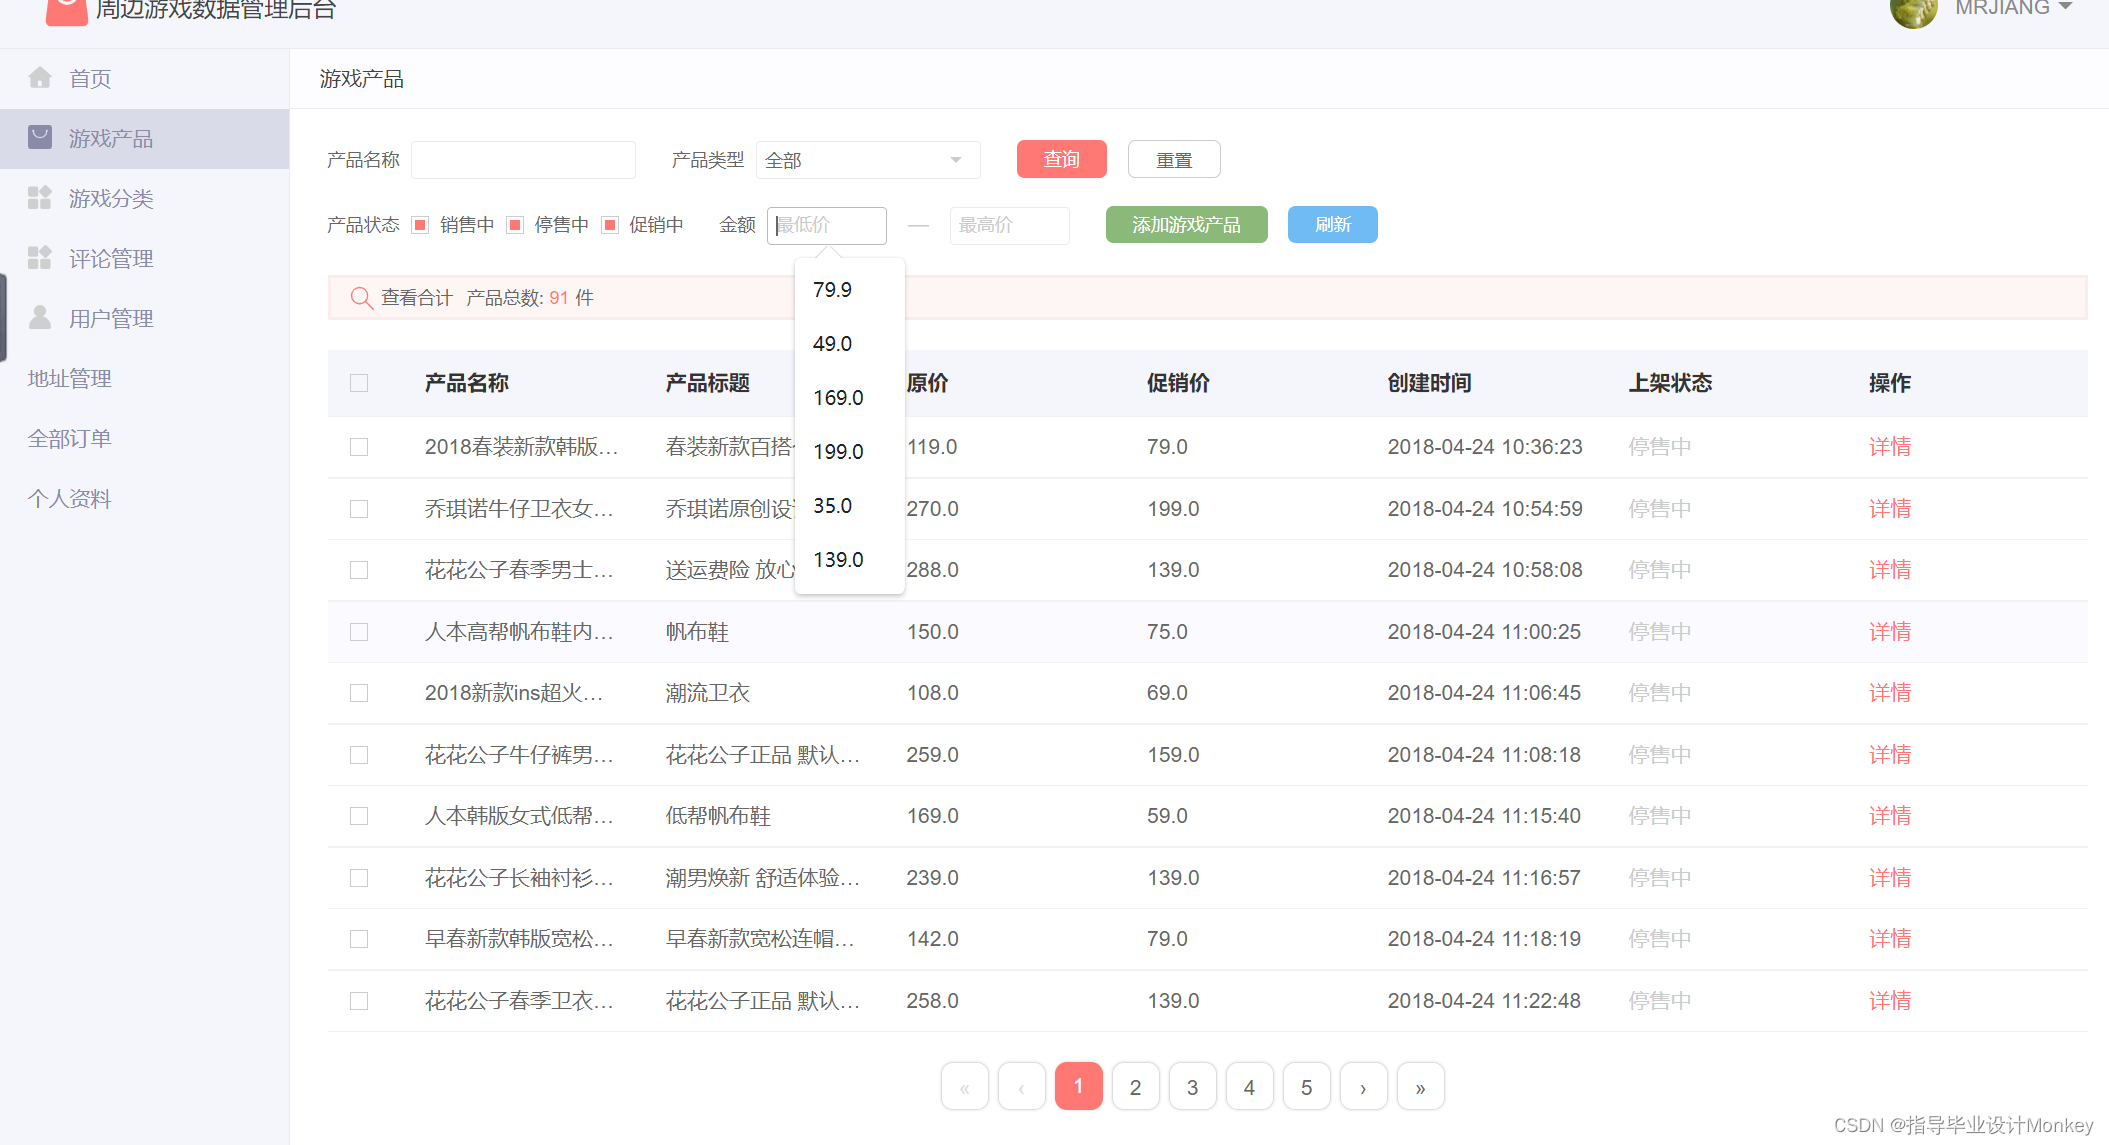Click timestamp 2018-04-24 11:18:19
This screenshot has width=2109, height=1145.
point(1484,939)
